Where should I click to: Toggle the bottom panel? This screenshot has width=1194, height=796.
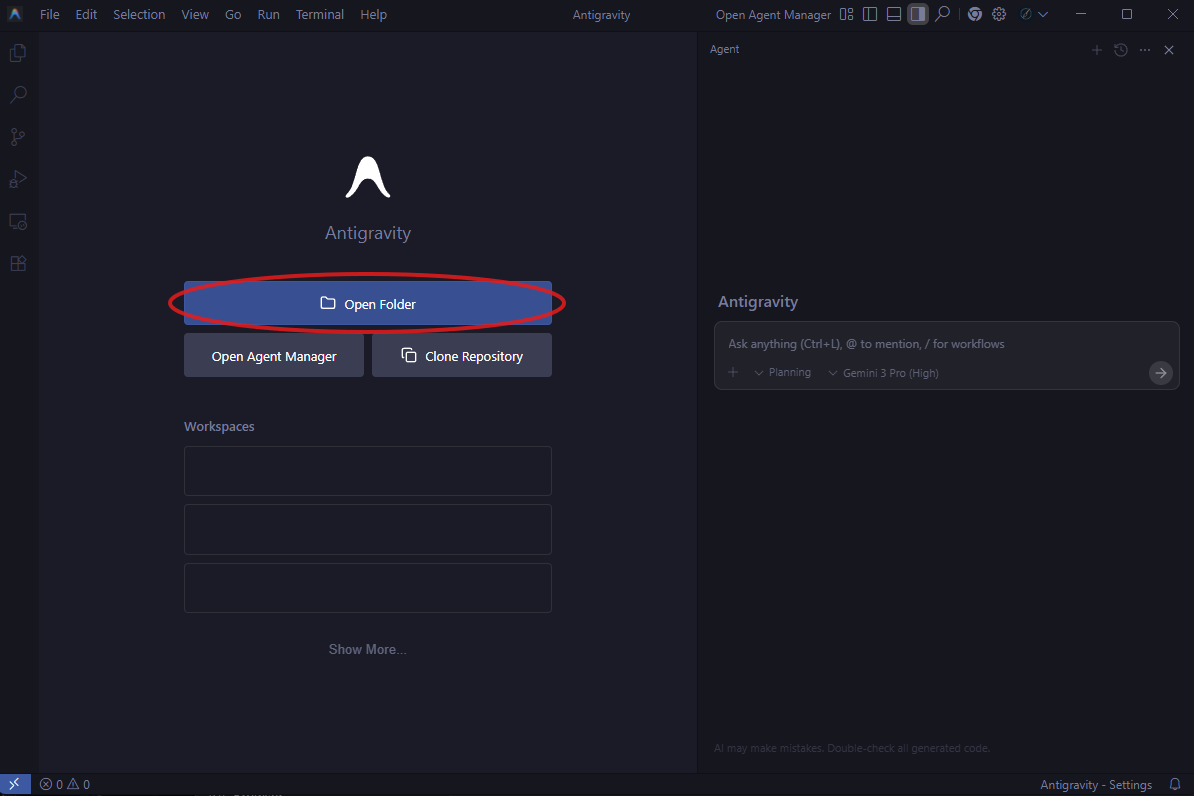(894, 14)
